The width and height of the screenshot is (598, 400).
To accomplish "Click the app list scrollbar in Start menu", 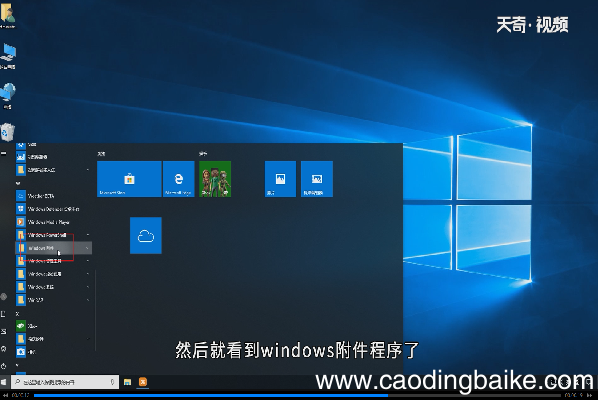I will click(95, 310).
